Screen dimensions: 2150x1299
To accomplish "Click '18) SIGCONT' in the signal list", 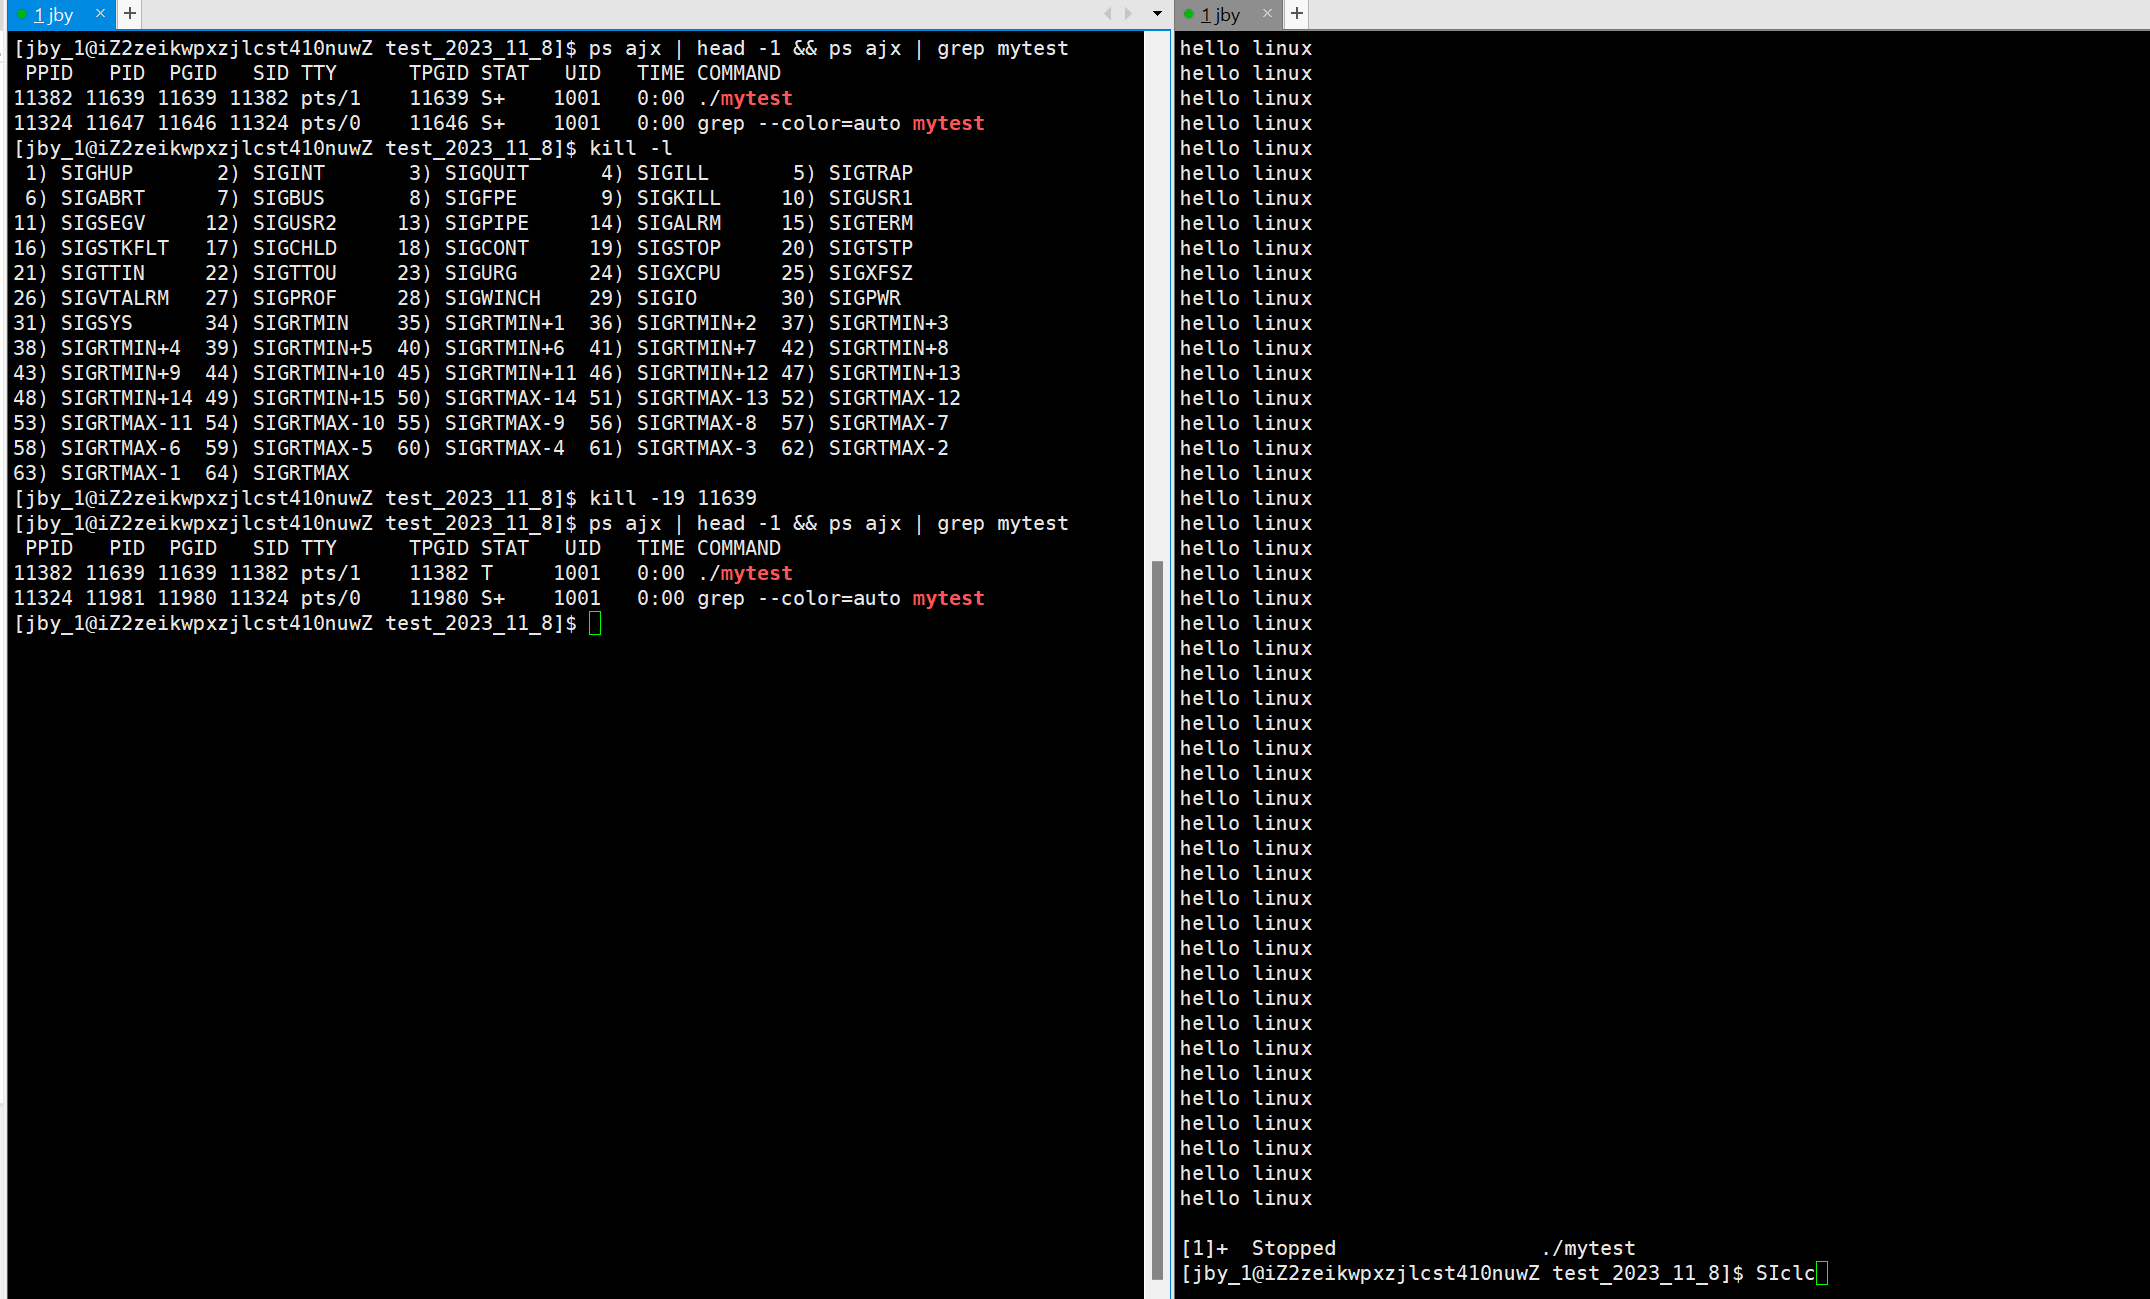I will click(463, 248).
